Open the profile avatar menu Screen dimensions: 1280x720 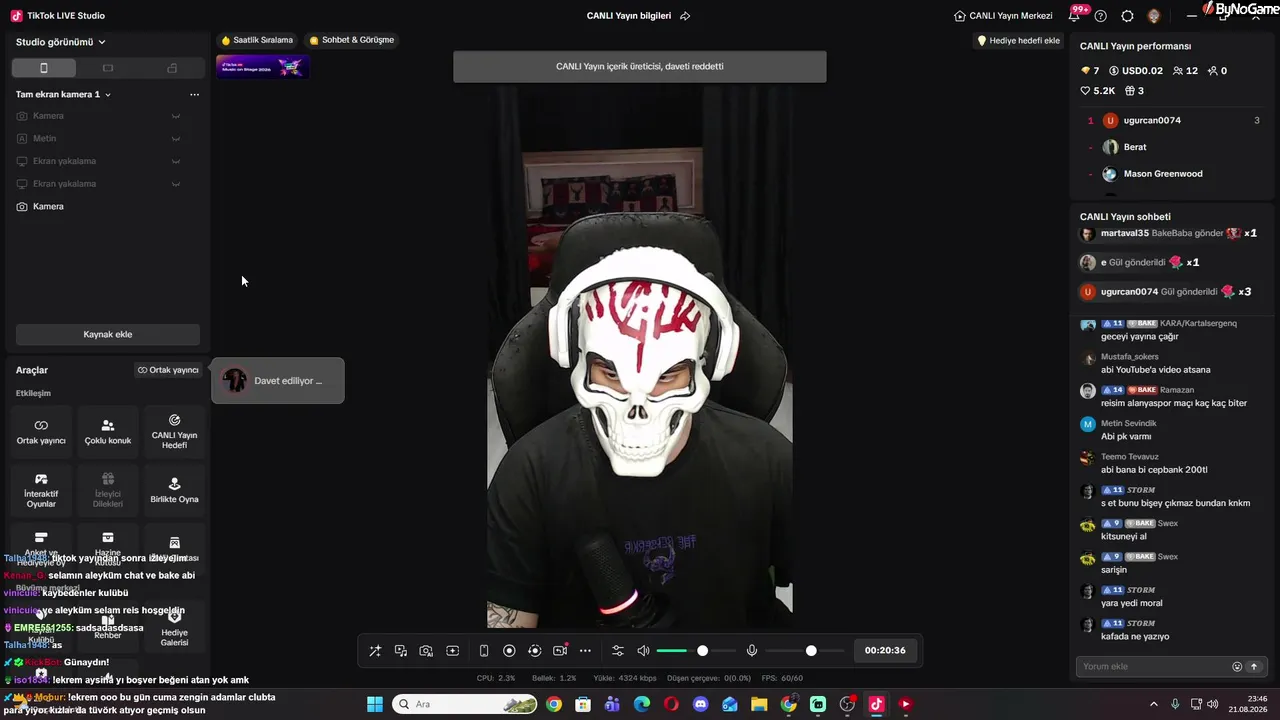(1154, 16)
